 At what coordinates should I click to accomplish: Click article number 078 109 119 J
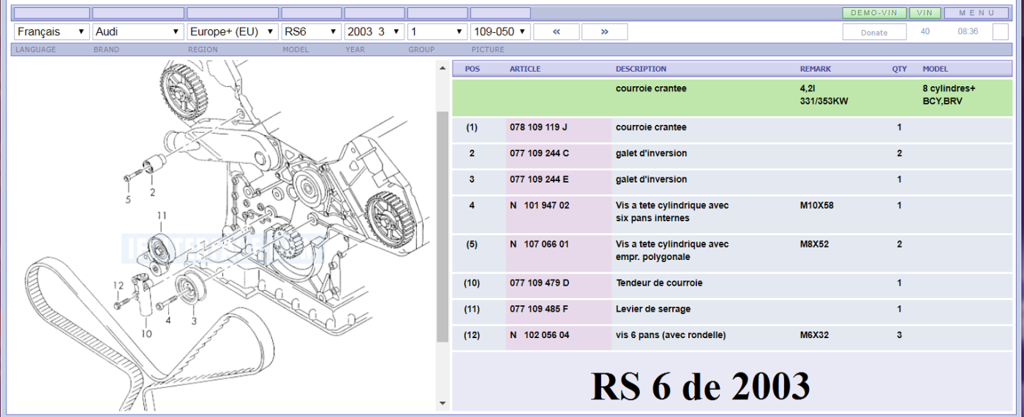[x=538, y=128]
